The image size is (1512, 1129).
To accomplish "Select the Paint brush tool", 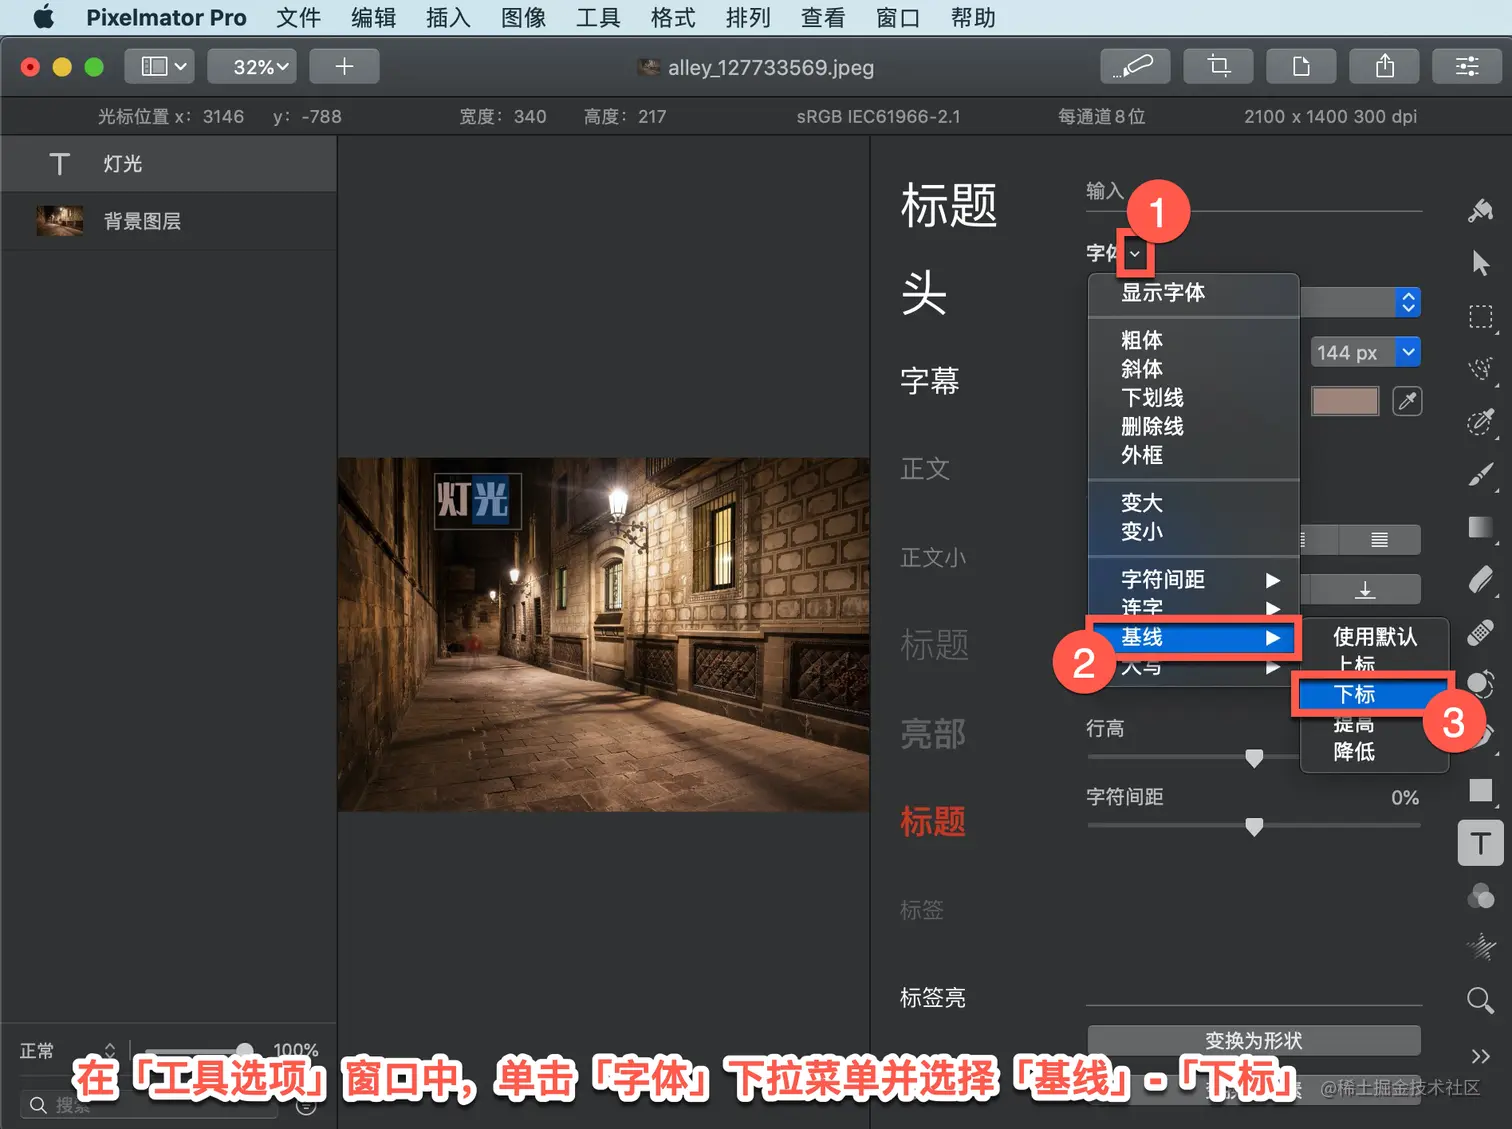I will click(1481, 475).
